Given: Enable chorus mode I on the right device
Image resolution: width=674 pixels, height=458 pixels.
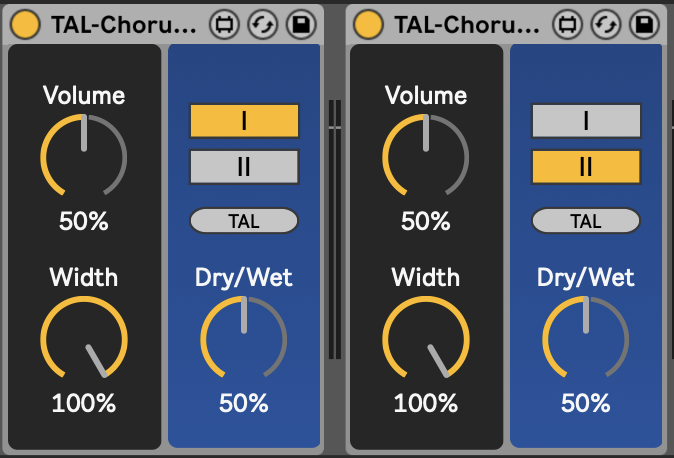Looking at the screenshot, I should click(586, 121).
